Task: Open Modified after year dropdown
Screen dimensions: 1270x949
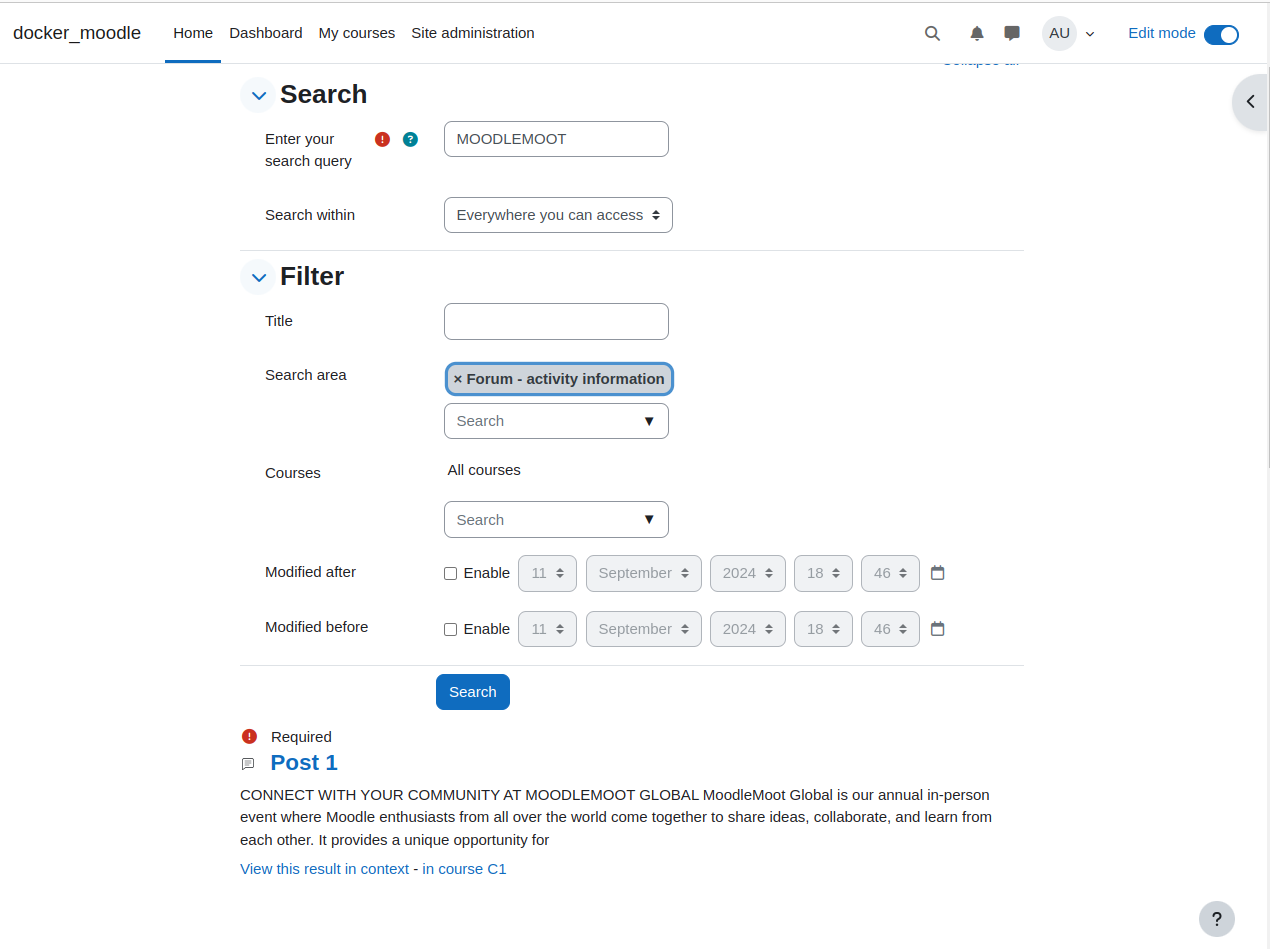Action: click(748, 573)
